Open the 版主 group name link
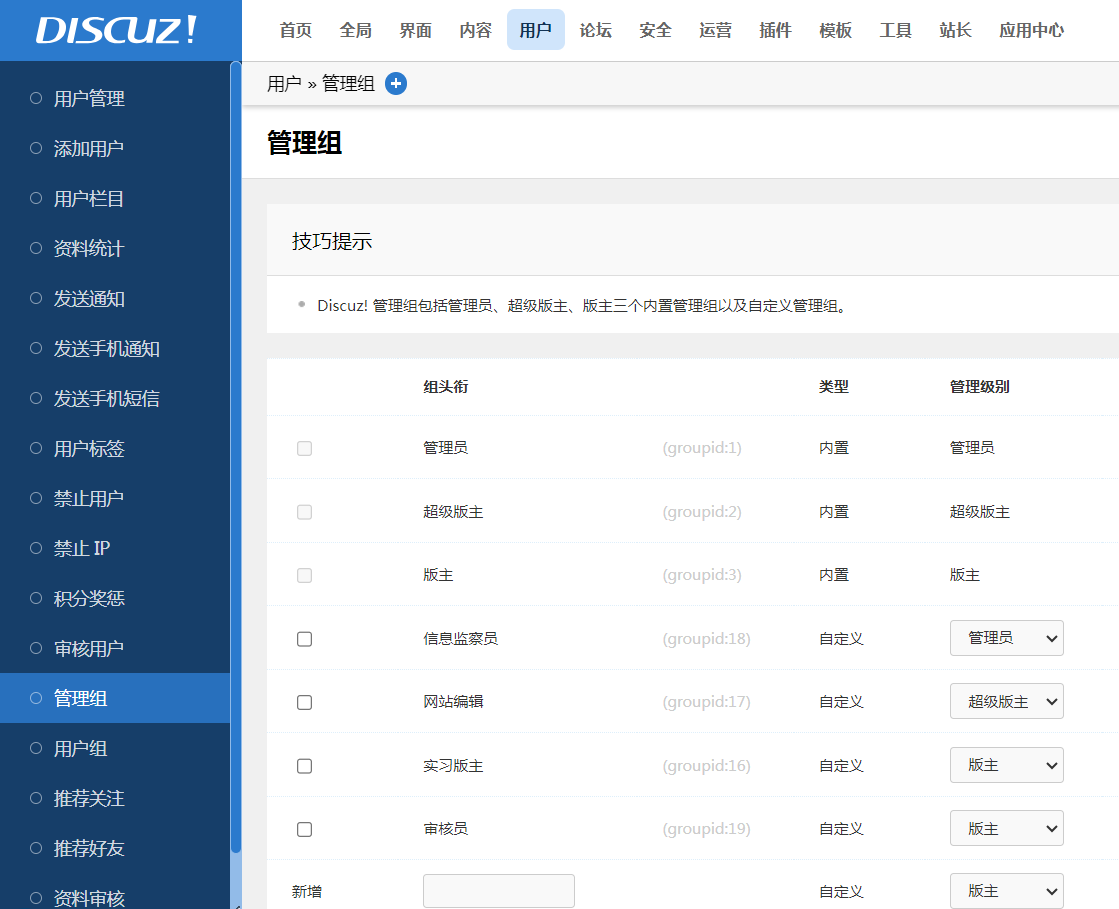This screenshot has height=909, width=1119. (438, 574)
